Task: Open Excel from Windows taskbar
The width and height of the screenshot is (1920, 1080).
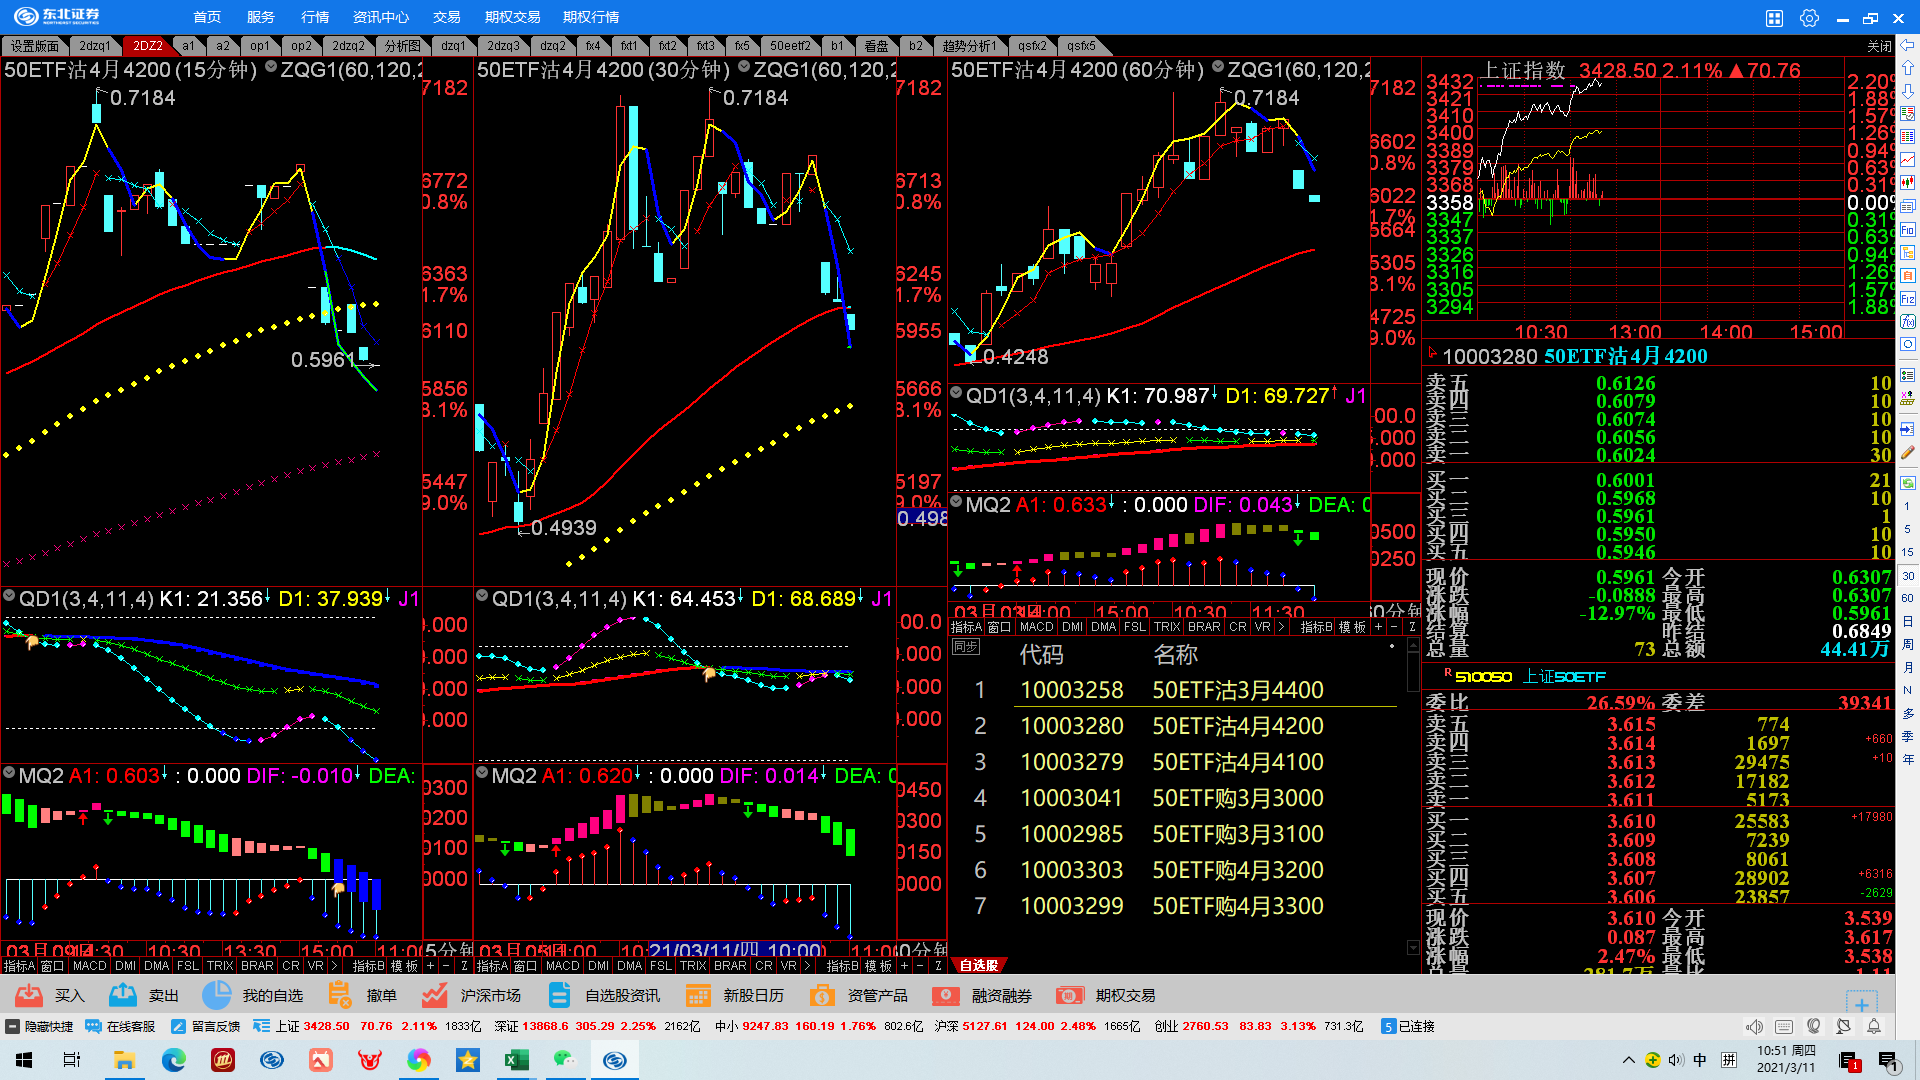Action: coord(516,1060)
